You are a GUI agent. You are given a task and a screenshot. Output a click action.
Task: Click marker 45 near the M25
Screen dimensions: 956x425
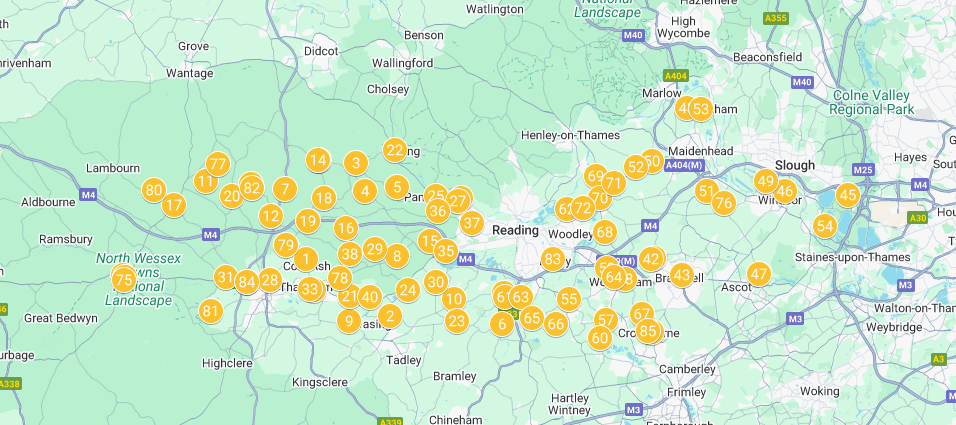click(x=847, y=195)
